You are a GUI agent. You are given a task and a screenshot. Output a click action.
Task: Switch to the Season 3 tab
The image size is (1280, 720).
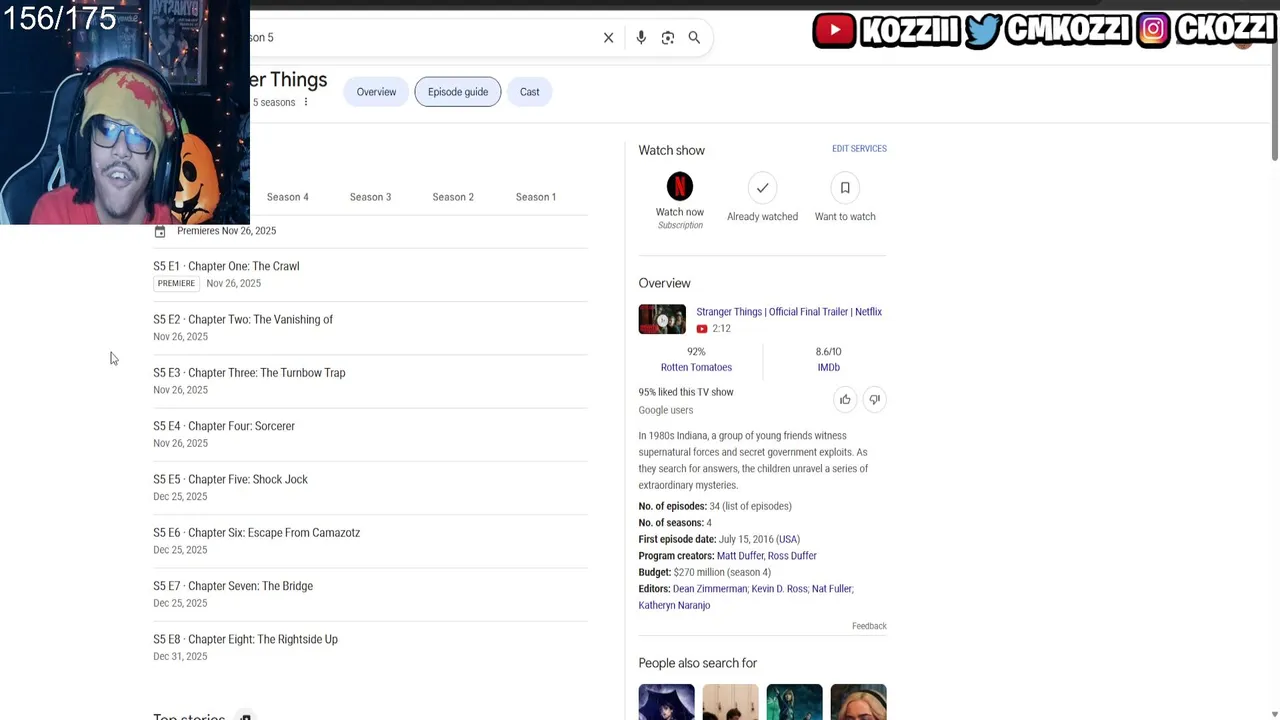tap(370, 197)
